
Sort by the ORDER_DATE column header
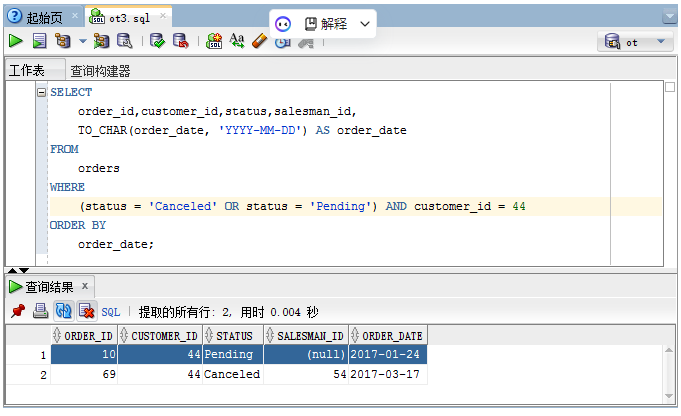[391, 335]
